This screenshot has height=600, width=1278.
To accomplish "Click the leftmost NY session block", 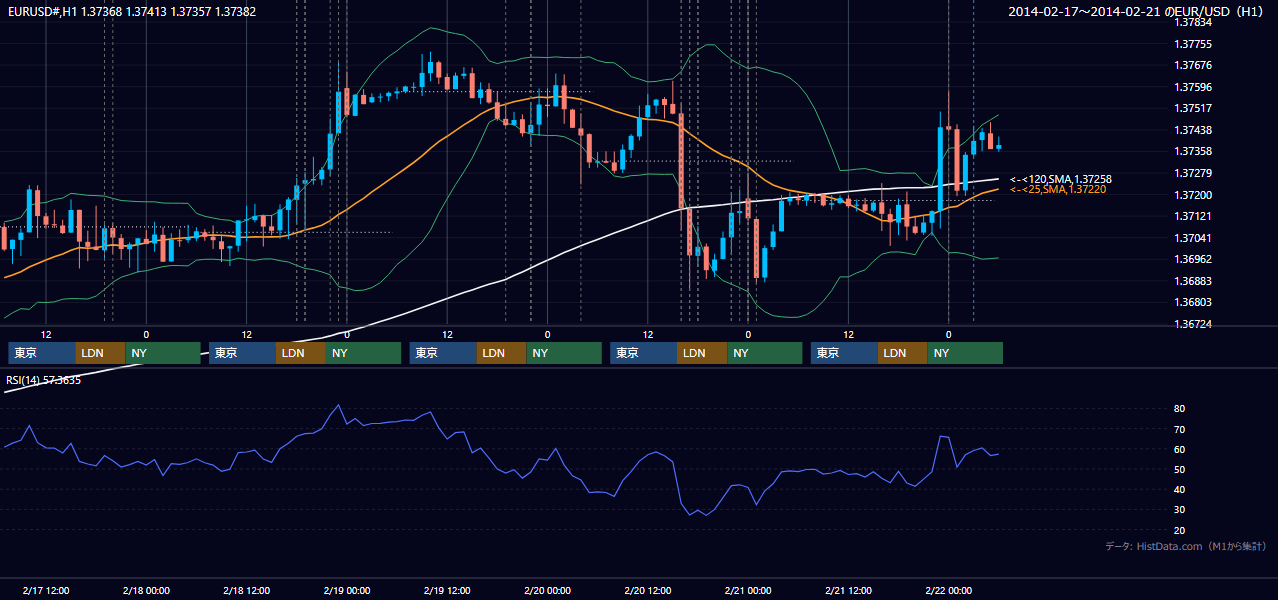I will pyautogui.click(x=163, y=353).
